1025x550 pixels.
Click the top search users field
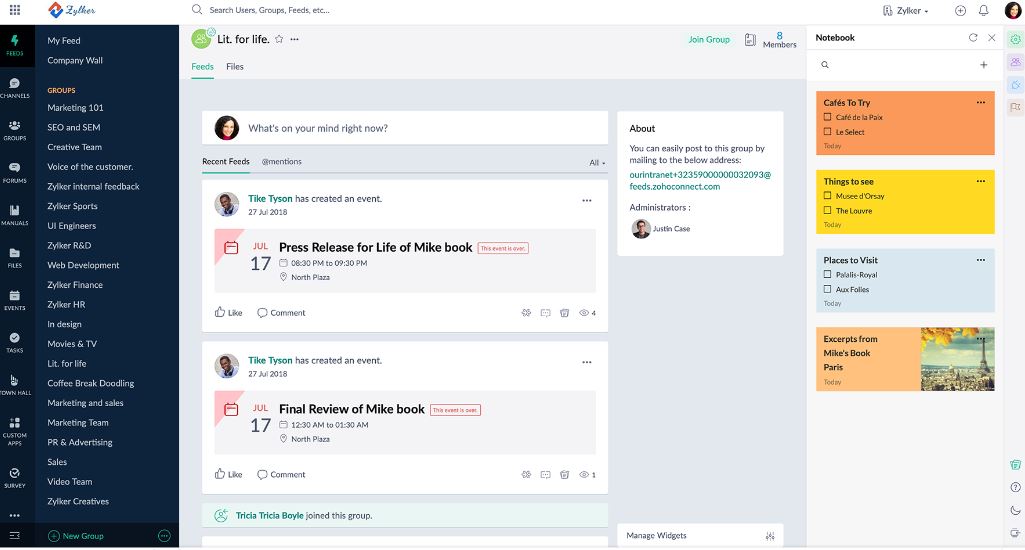click(x=269, y=10)
